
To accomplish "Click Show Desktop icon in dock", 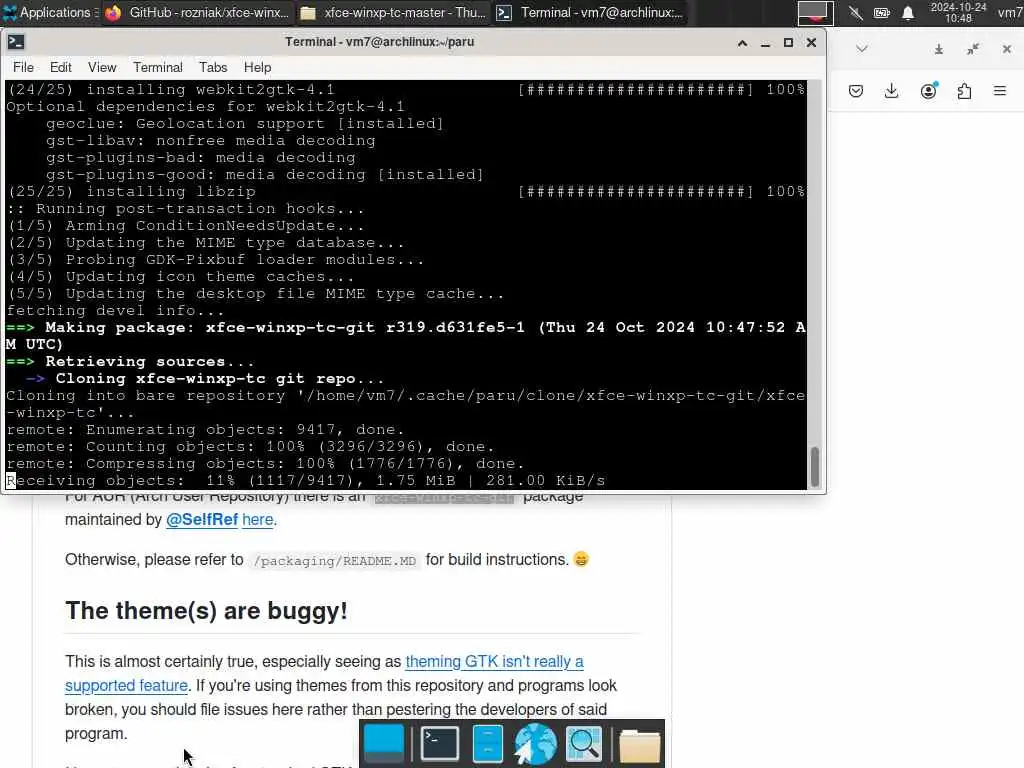I will [384, 744].
